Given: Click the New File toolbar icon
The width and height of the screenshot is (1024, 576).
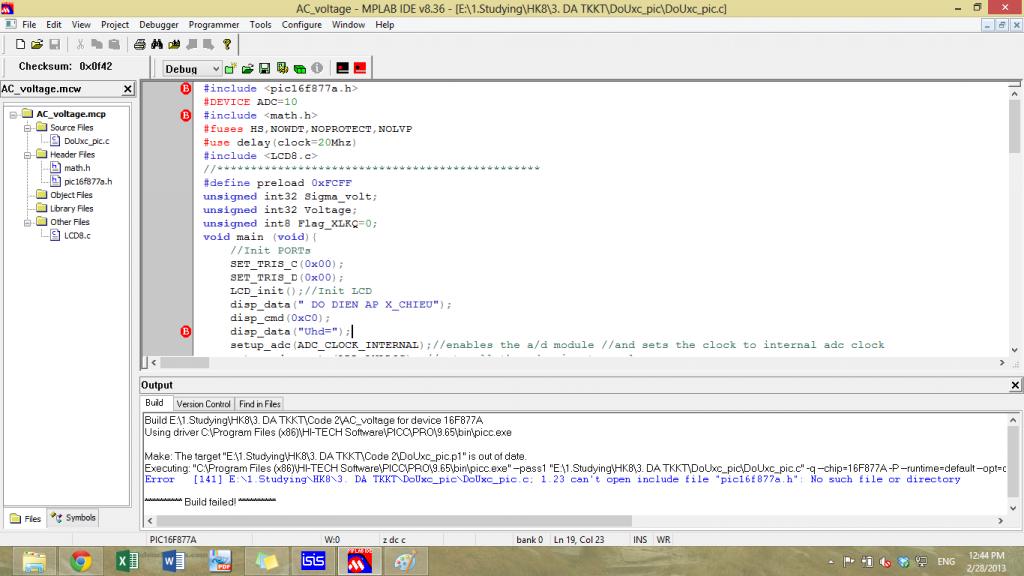Looking at the screenshot, I should pos(20,45).
